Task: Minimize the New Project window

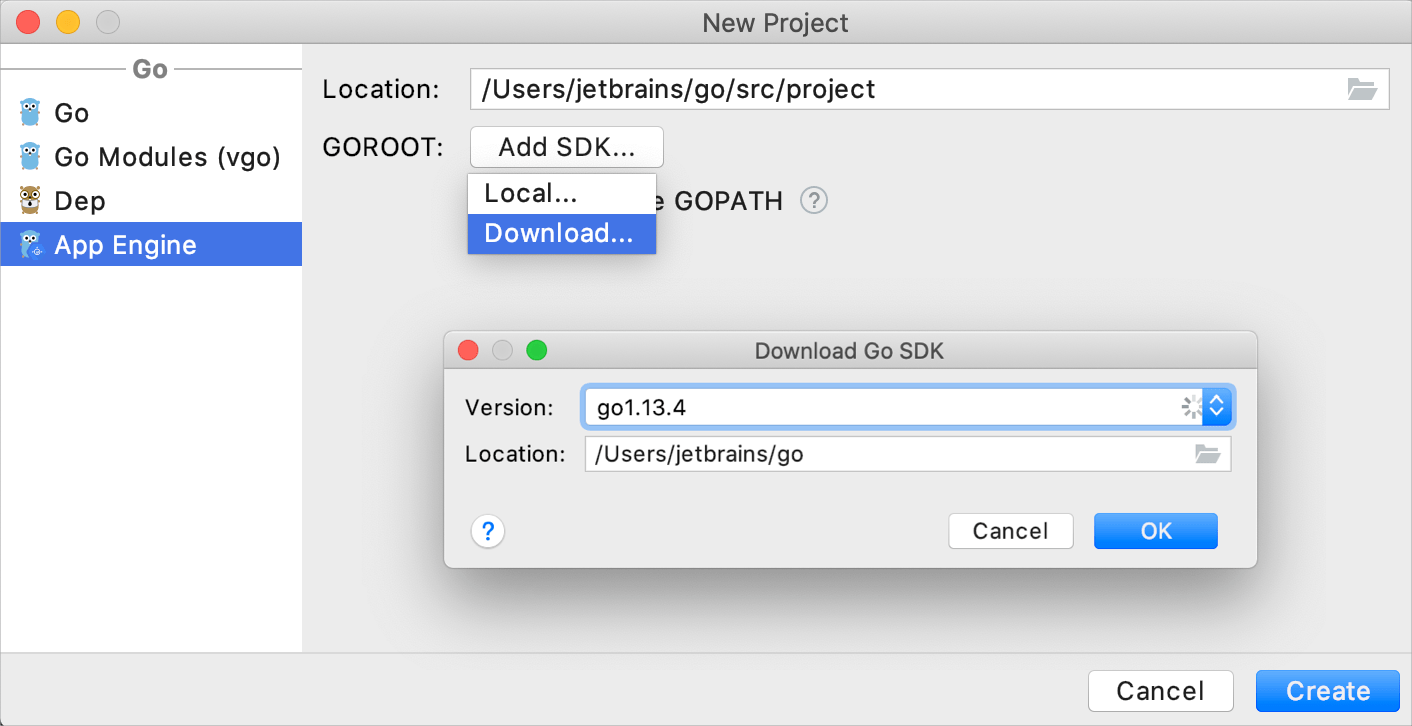Action: 68,21
